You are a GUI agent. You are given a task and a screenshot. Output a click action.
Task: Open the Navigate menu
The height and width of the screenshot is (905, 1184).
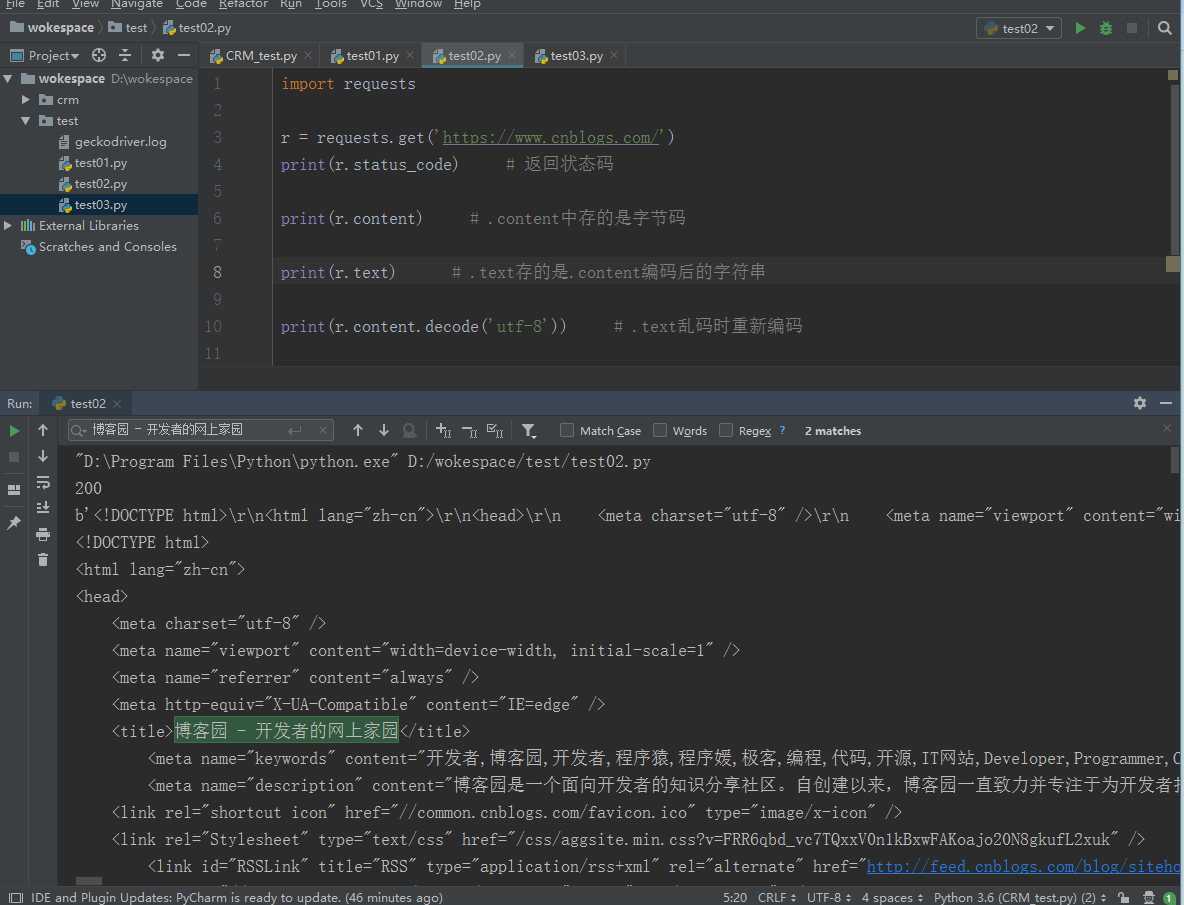click(x=137, y=5)
